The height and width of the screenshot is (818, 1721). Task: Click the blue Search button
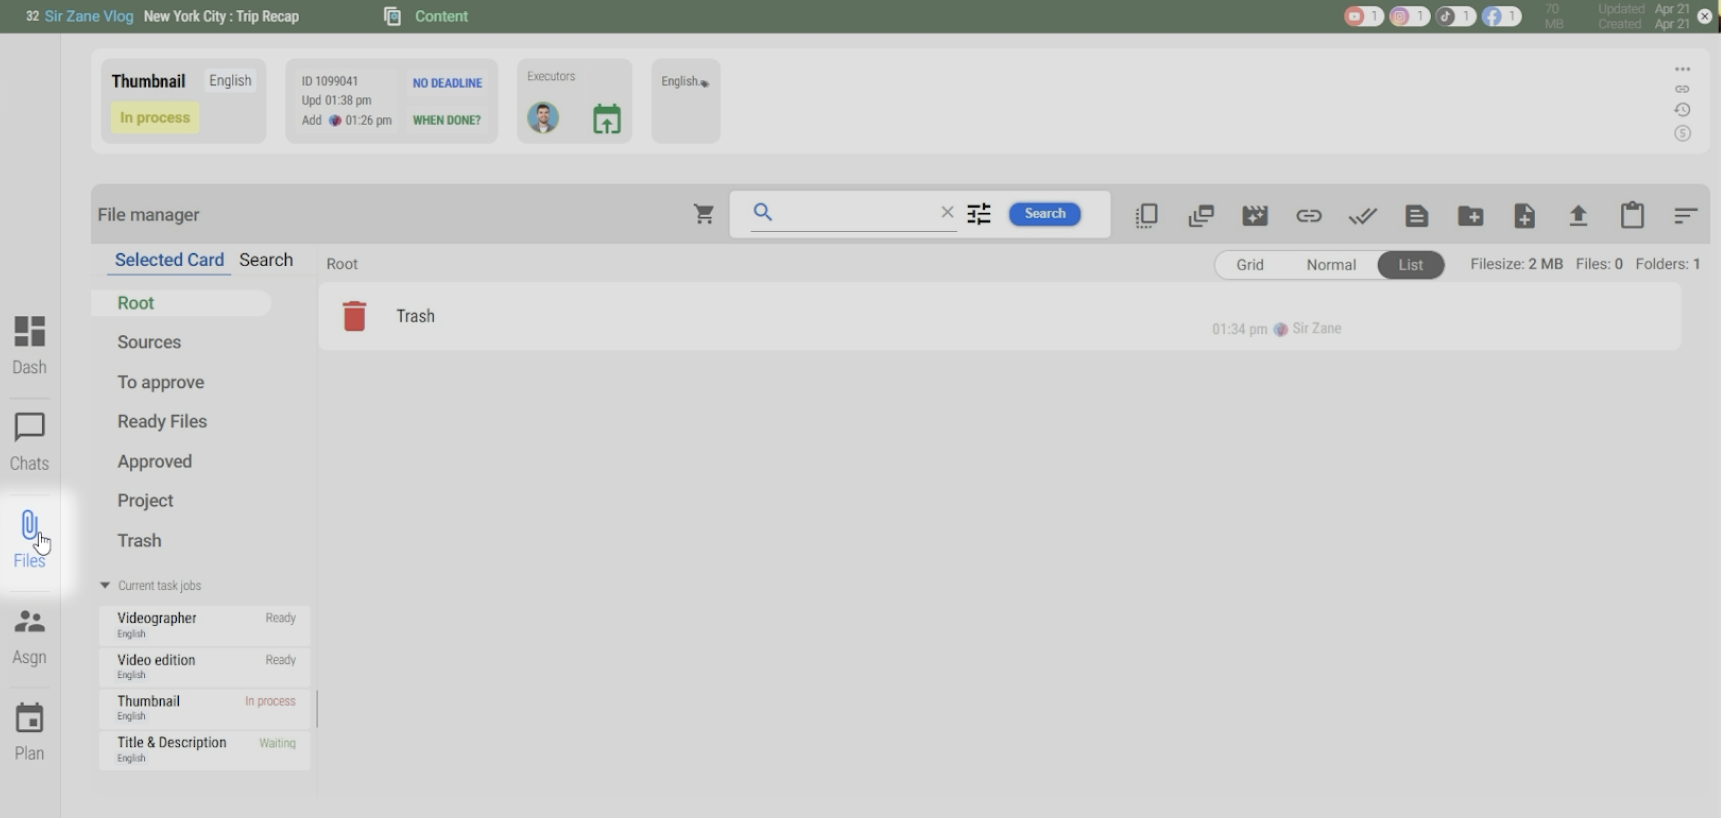pos(1044,214)
